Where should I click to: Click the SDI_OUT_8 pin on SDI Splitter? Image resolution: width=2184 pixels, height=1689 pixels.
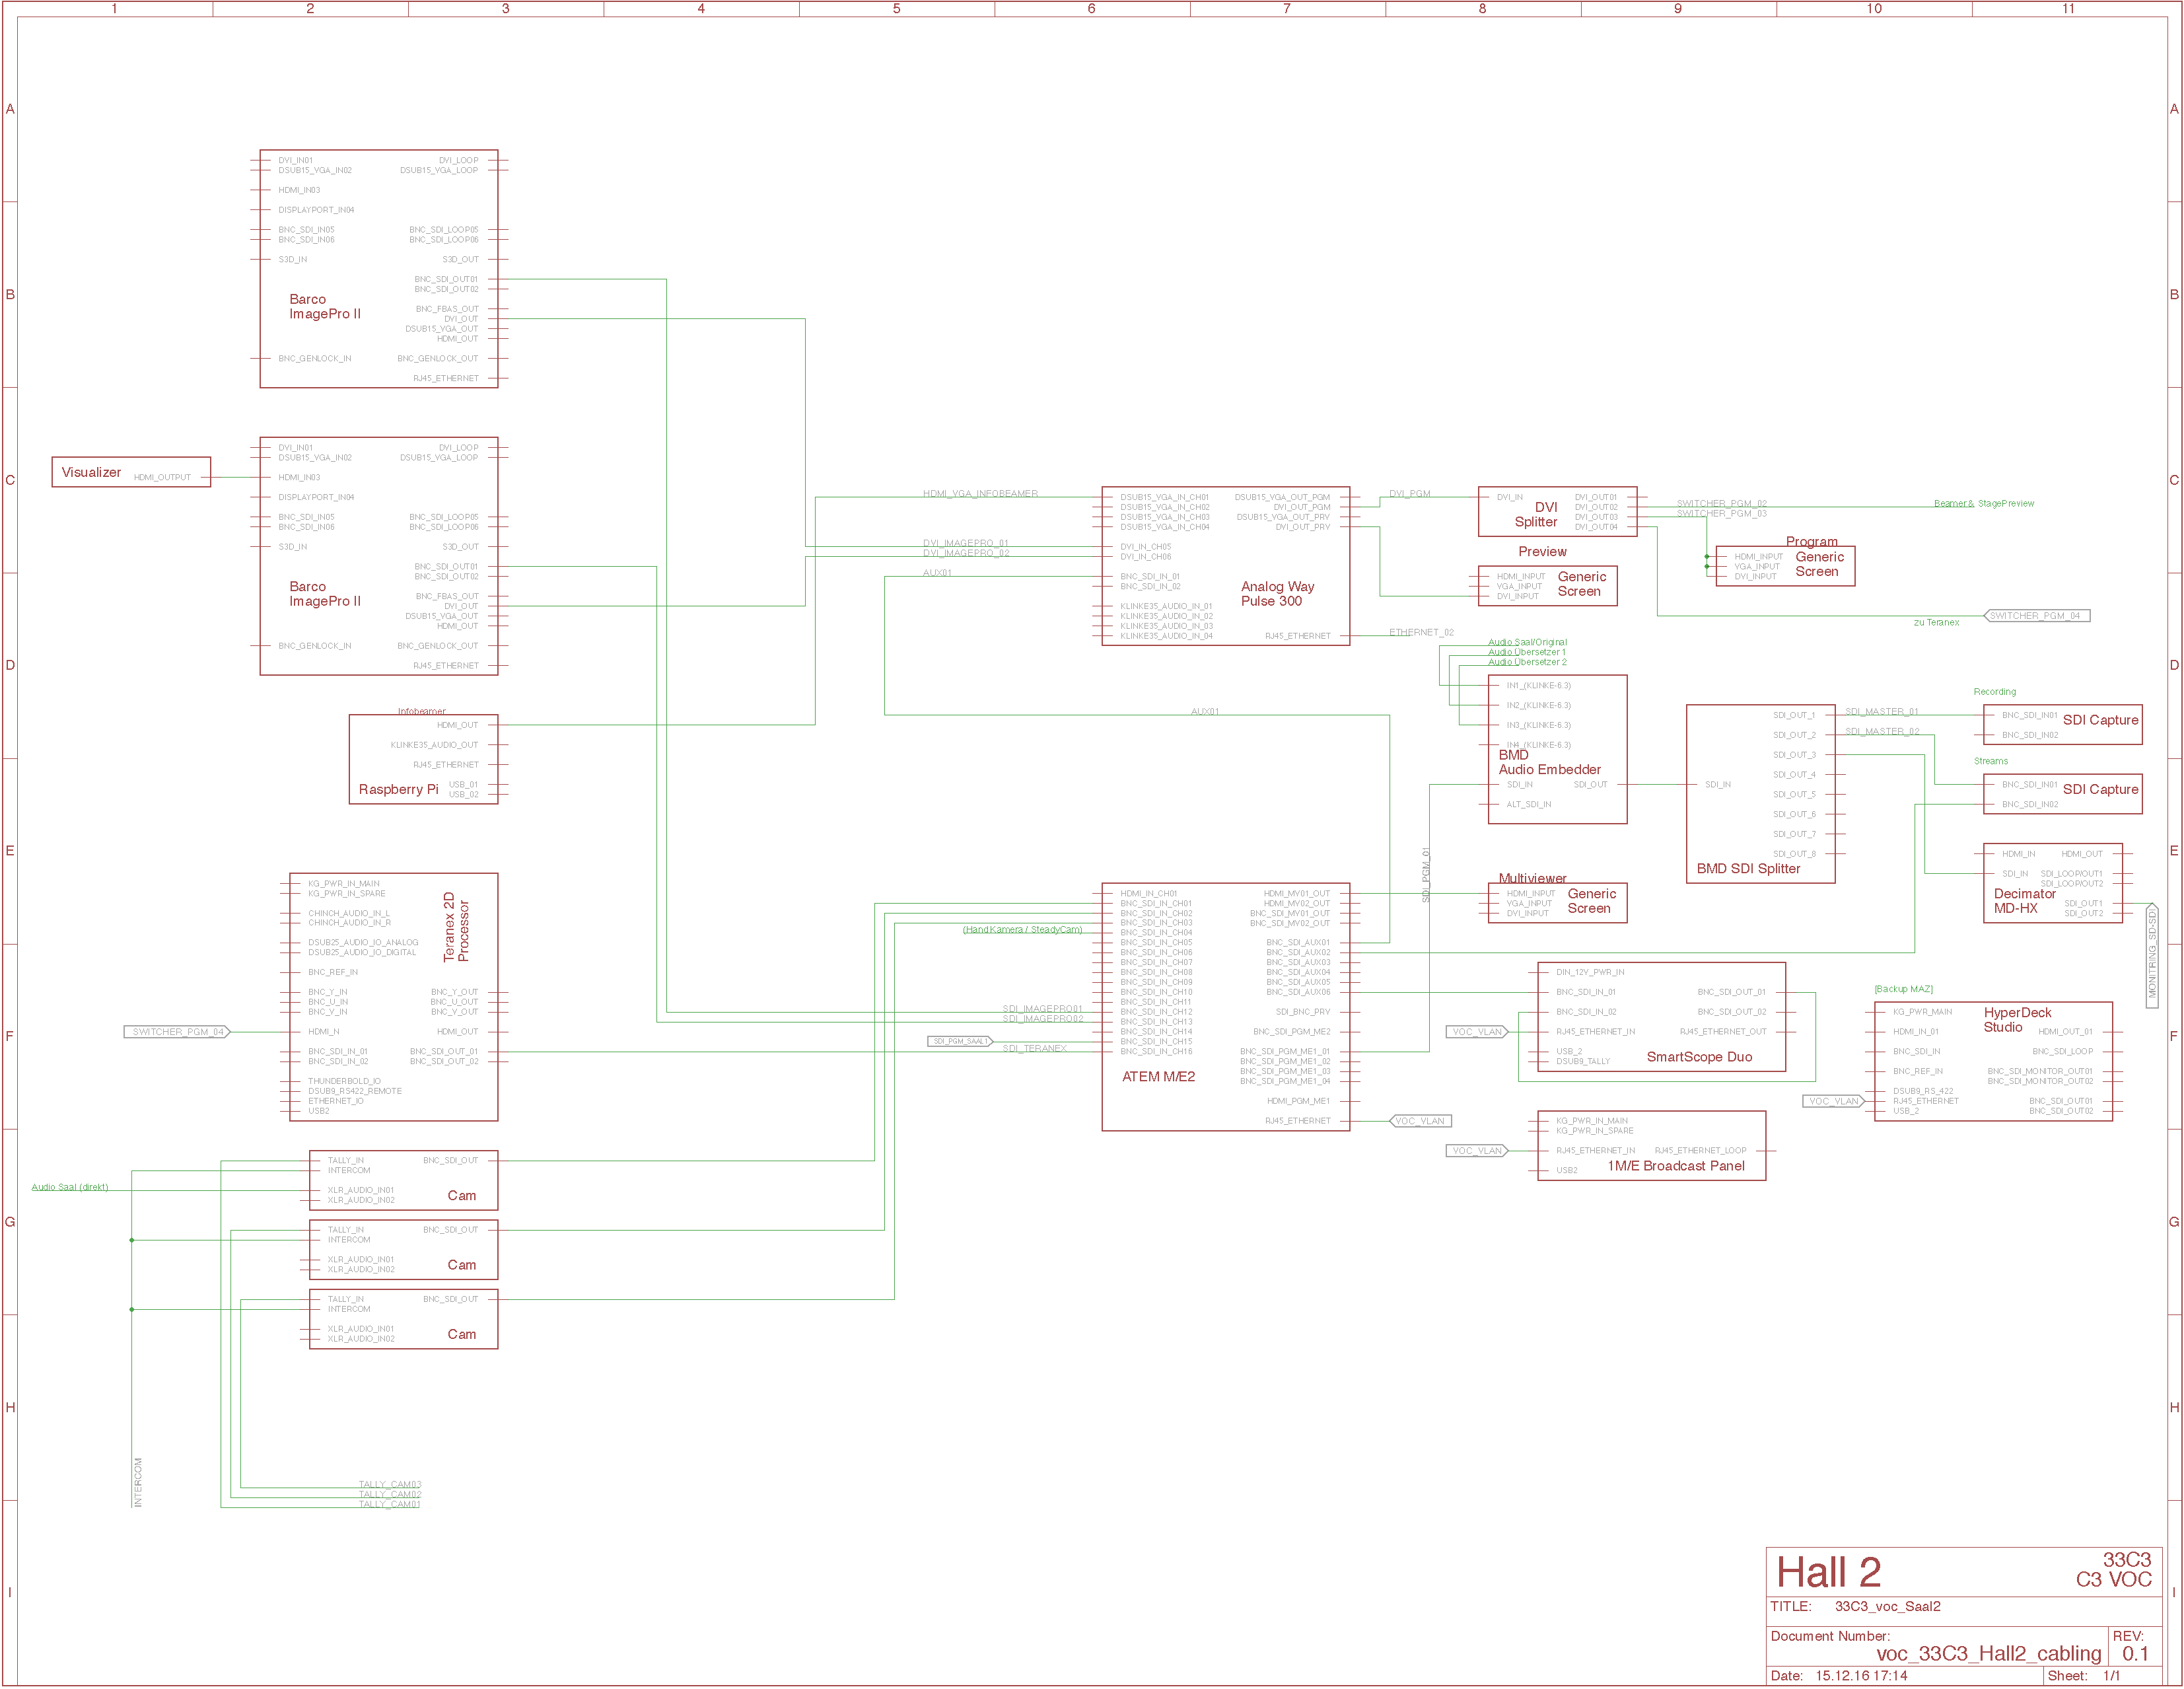[x=1794, y=854]
